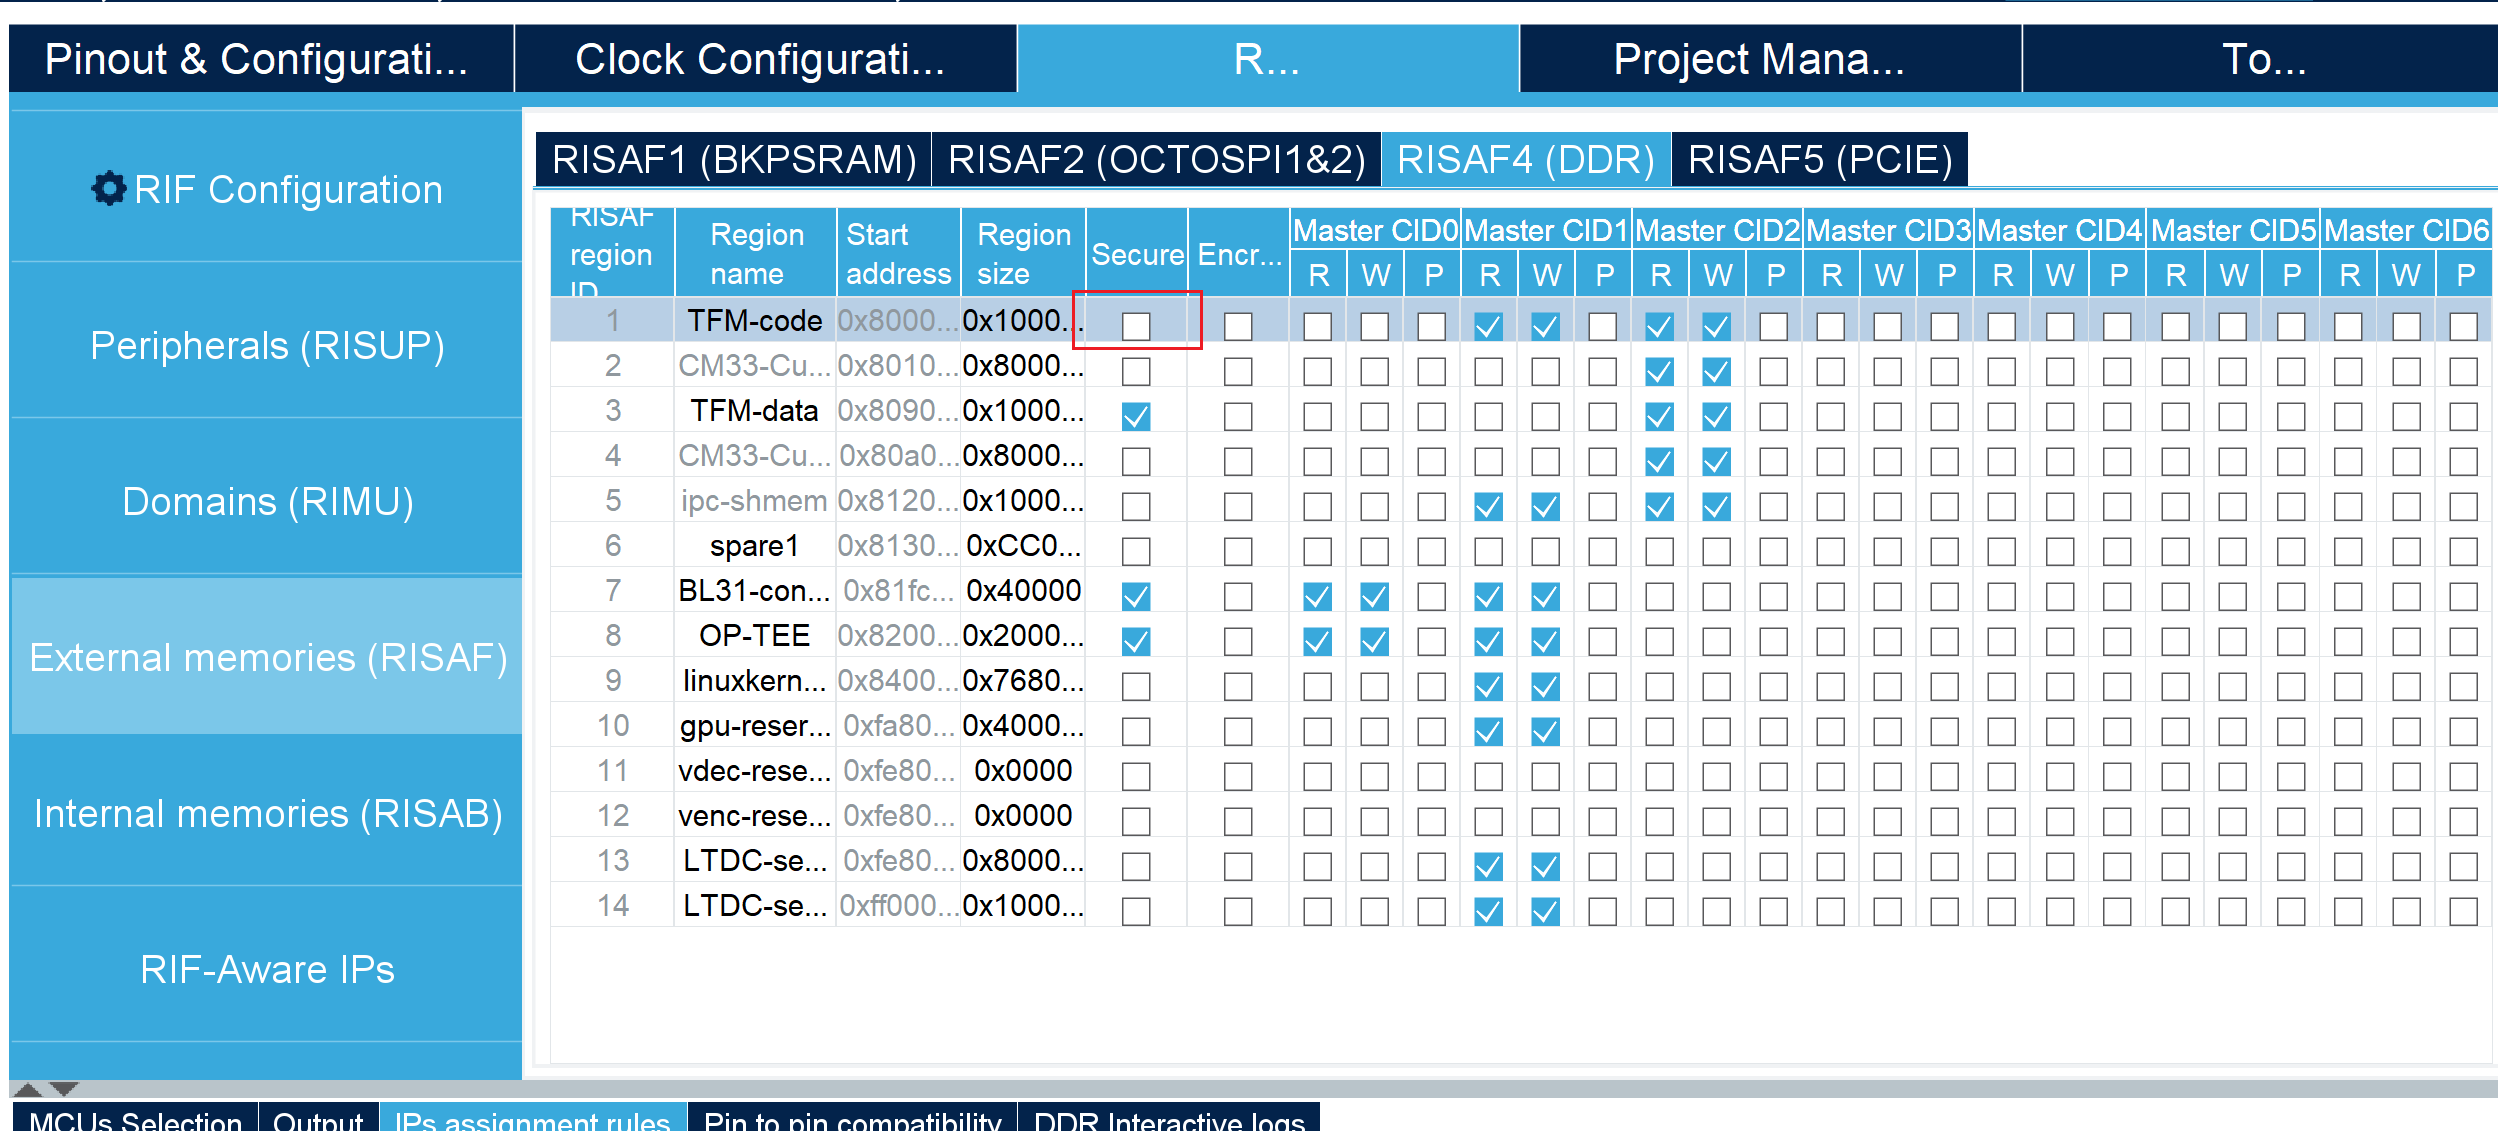Click the up arrow panel collapse icon
This screenshot has width=2498, height=1131.
click(x=28, y=1089)
